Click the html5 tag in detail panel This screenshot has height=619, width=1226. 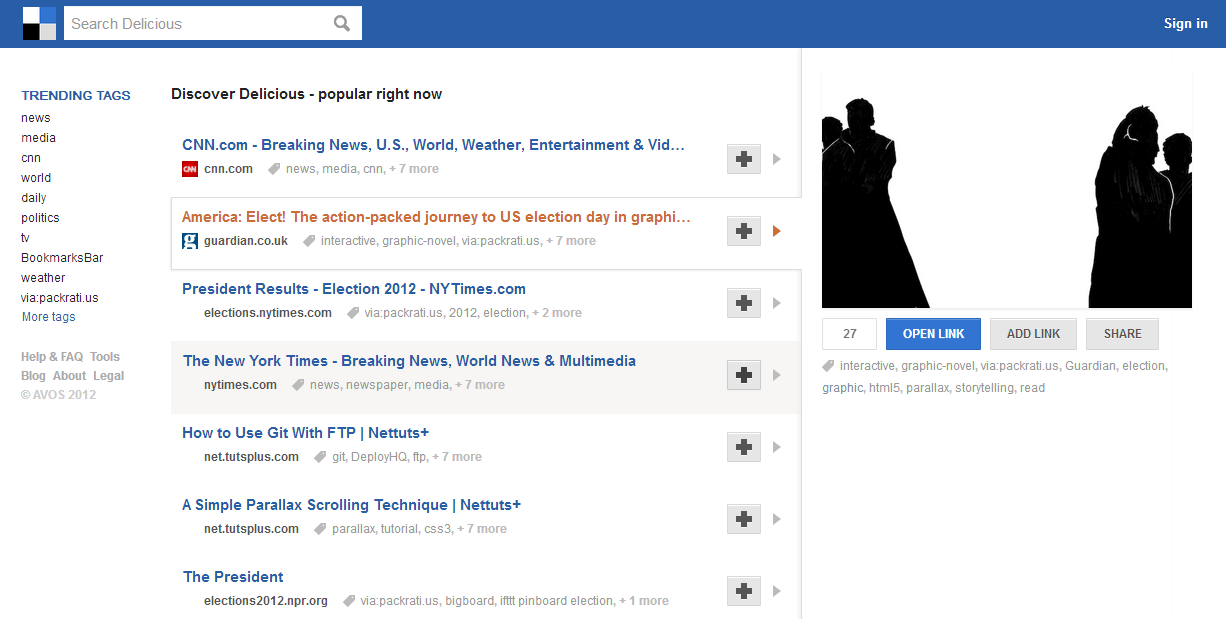(884, 388)
